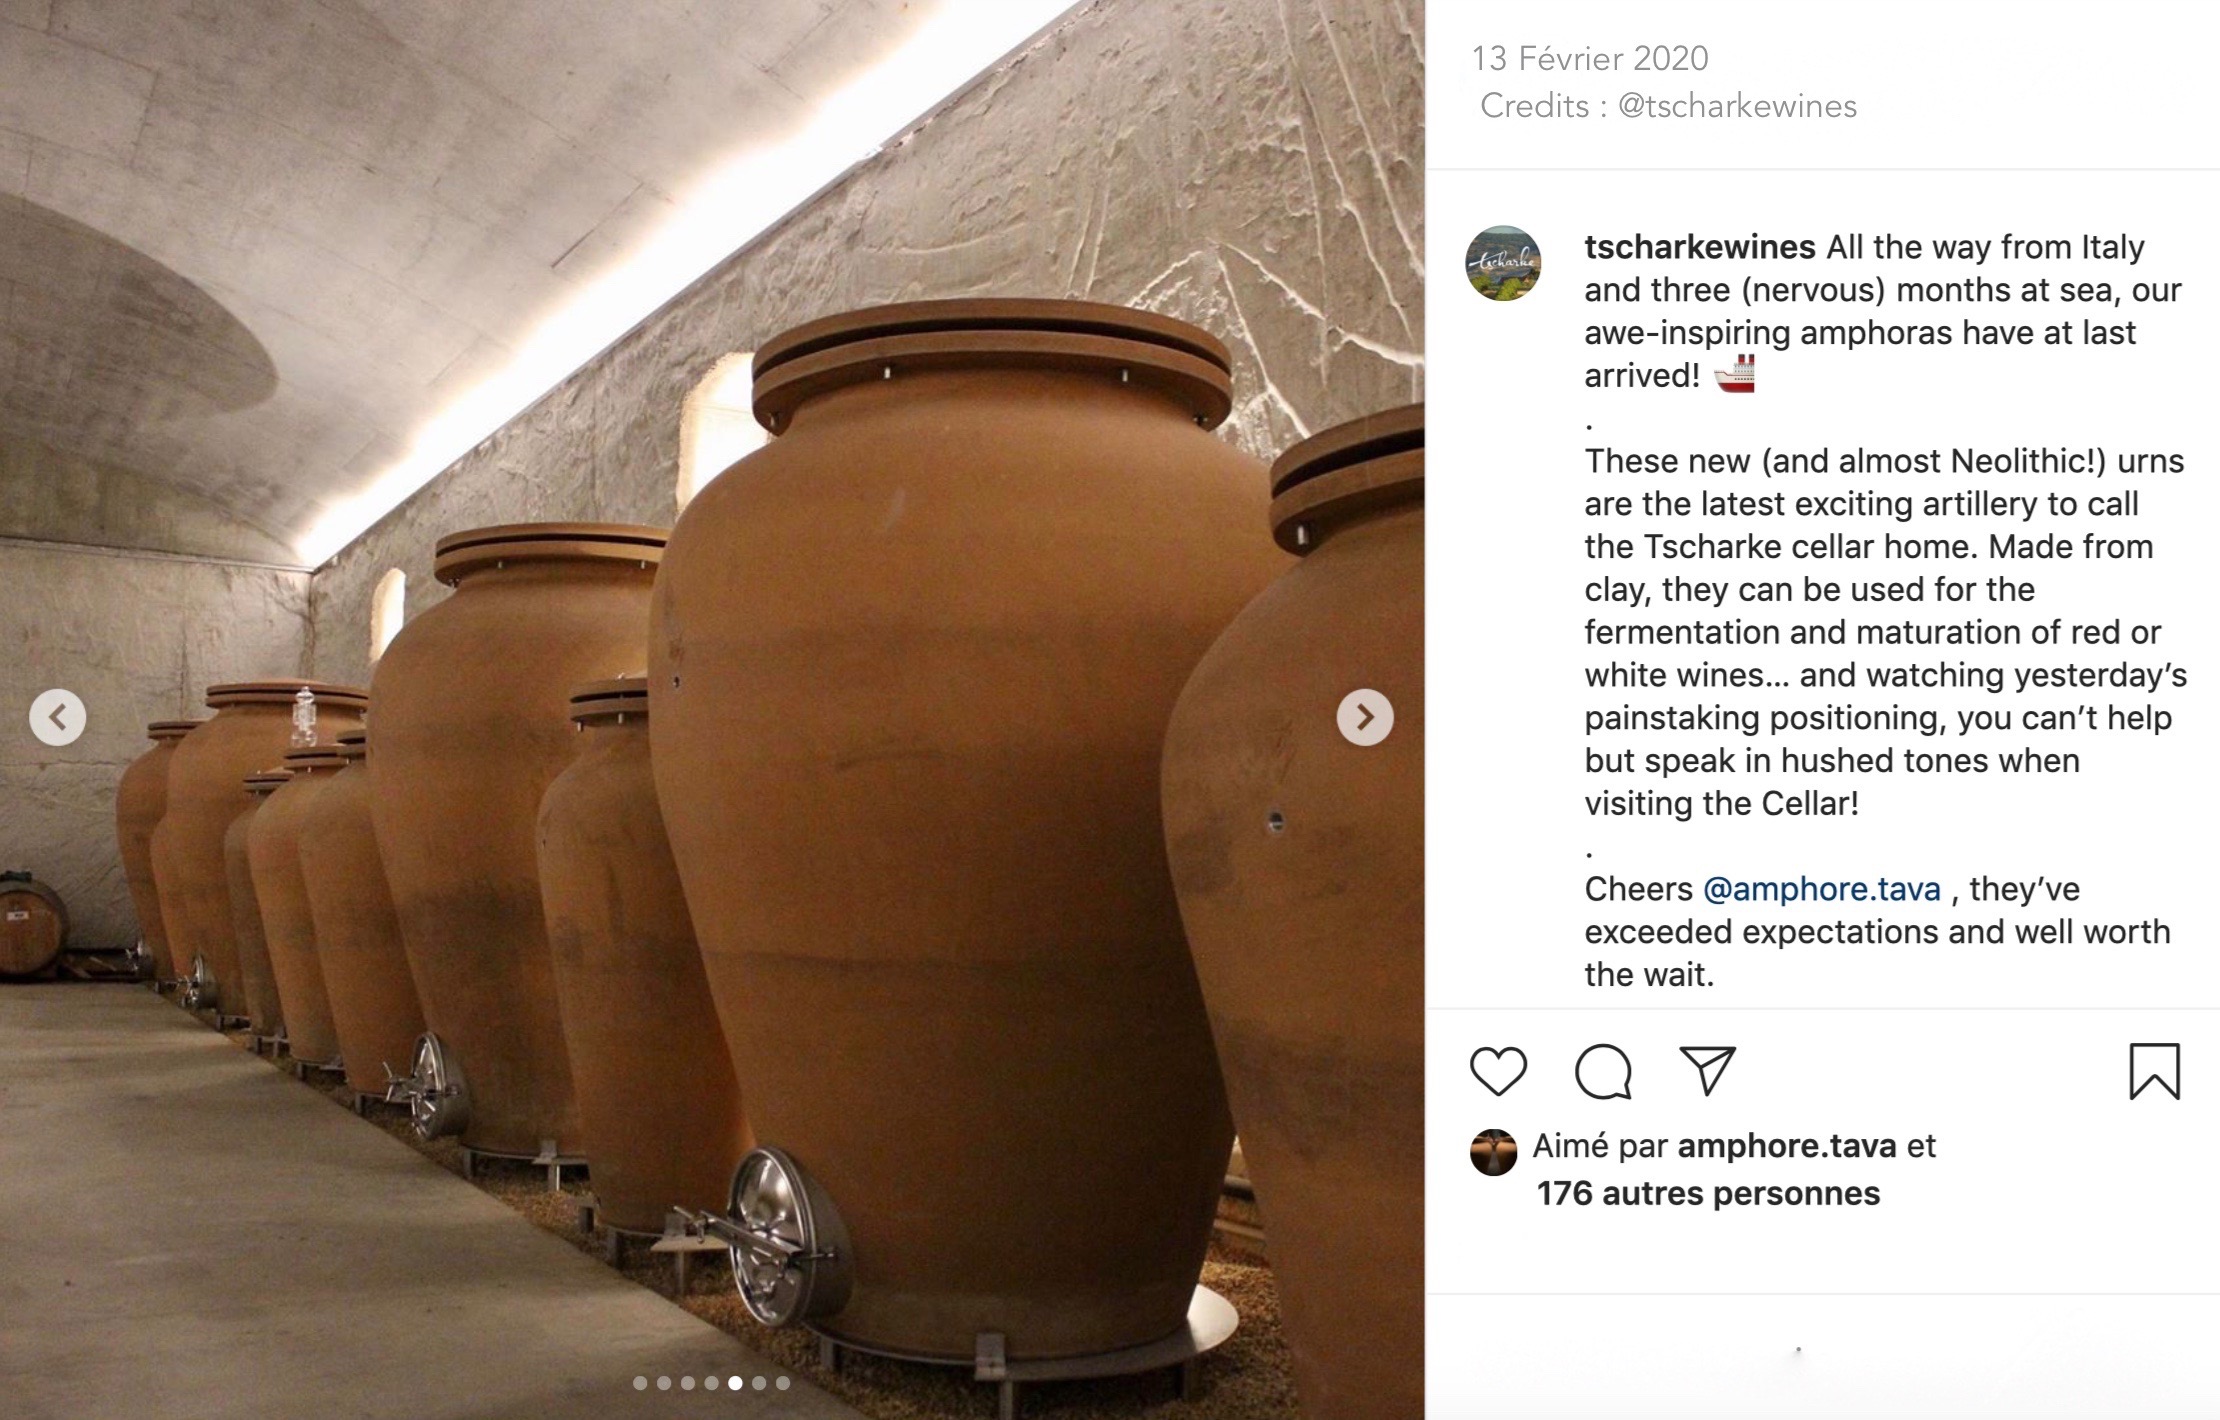Save the post with the bookmark icon
2220x1420 pixels.
[2154, 1071]
